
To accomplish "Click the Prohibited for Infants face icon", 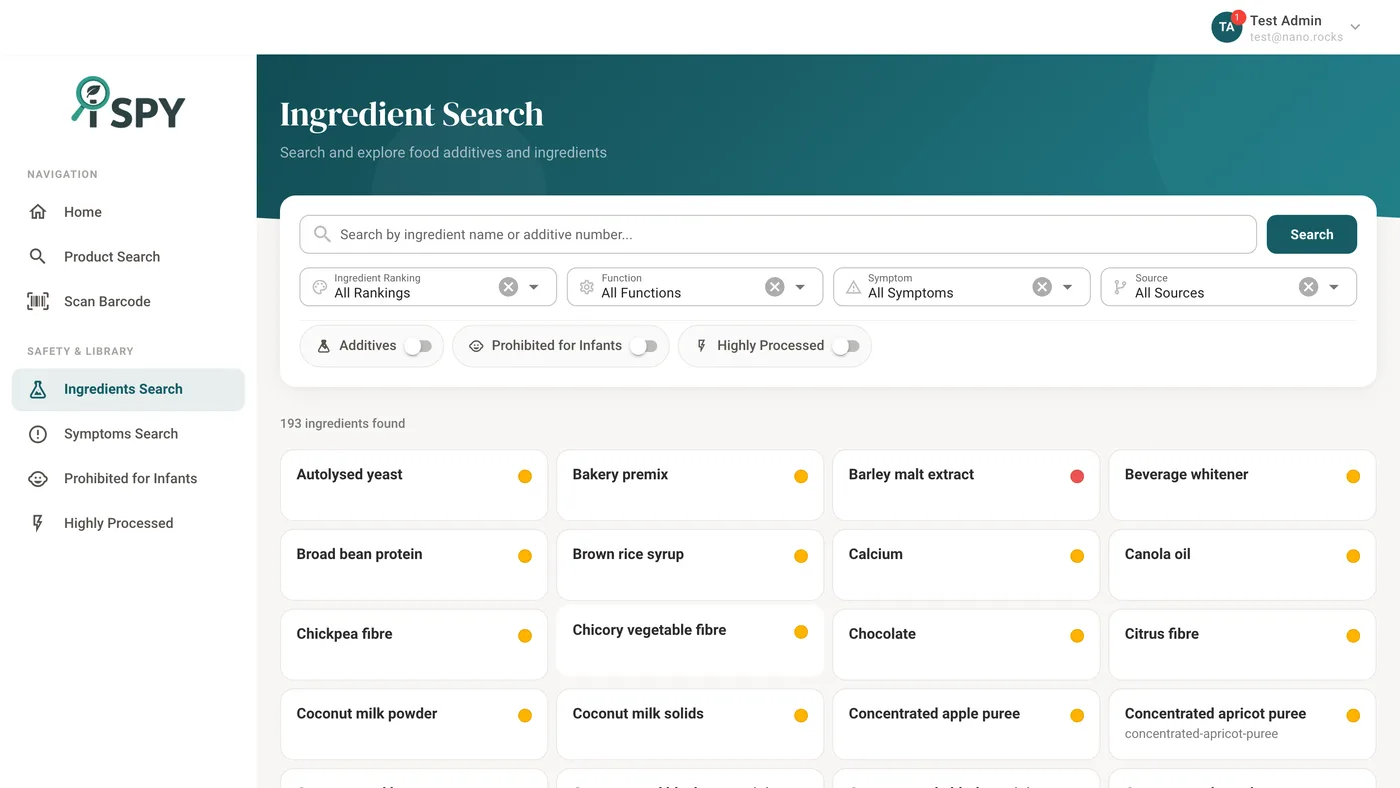I will pos(38,478).
